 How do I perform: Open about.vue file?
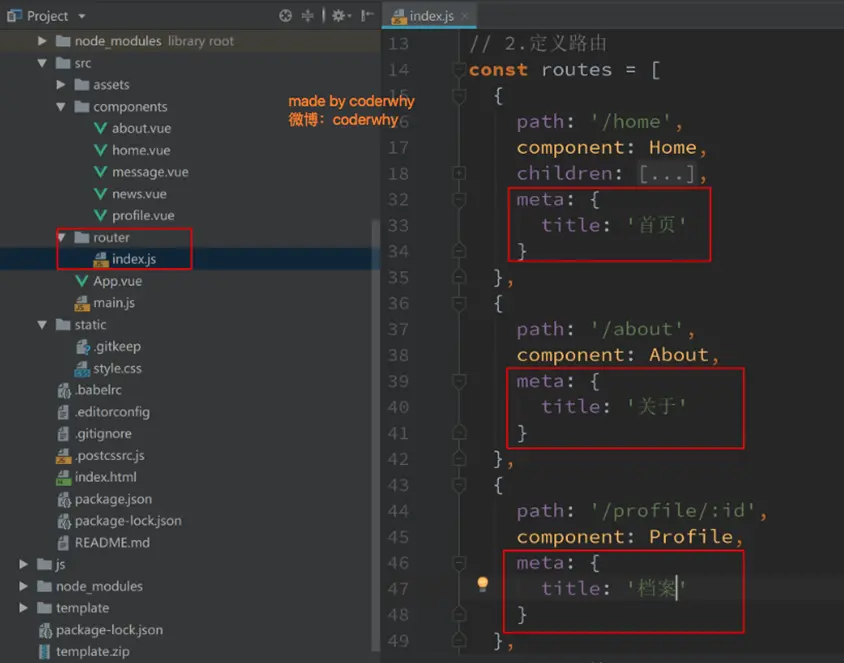click(141, 128)
